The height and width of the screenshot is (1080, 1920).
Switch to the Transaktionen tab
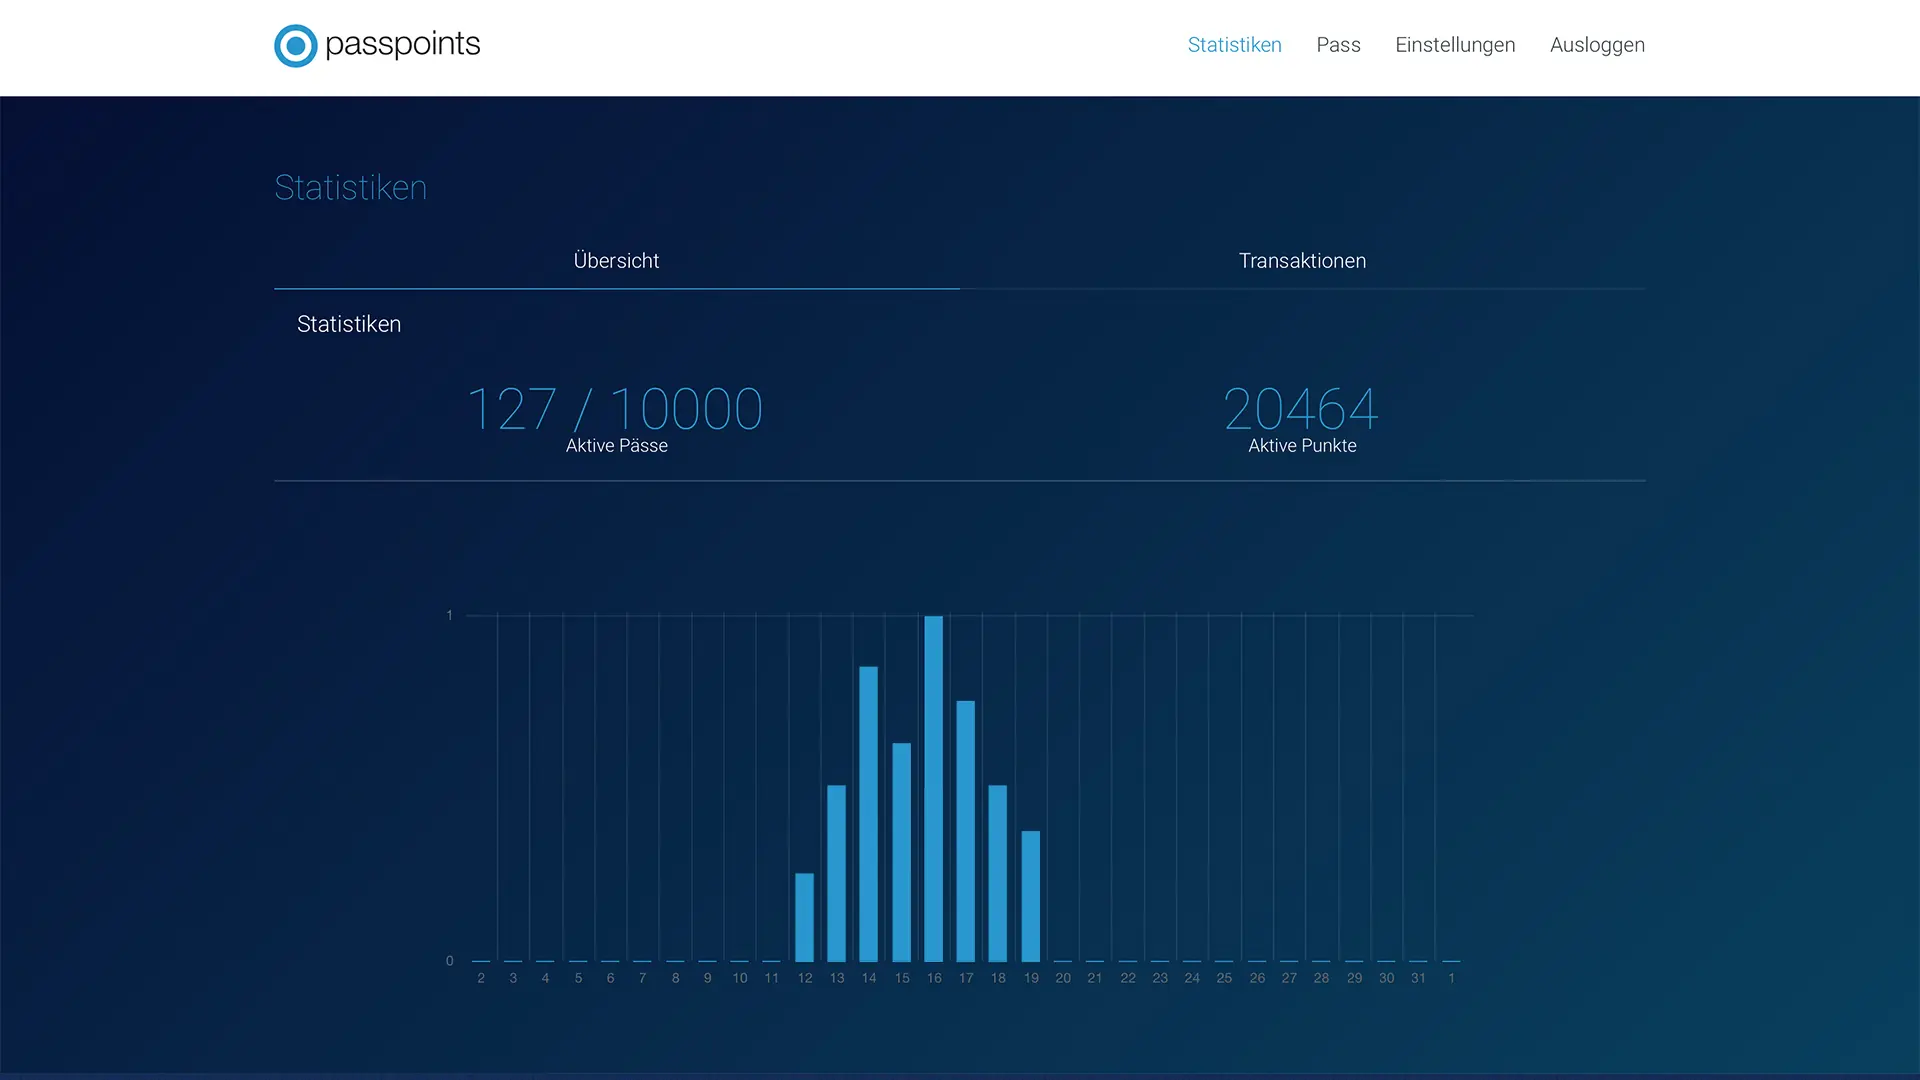[x=1302, y=261]
